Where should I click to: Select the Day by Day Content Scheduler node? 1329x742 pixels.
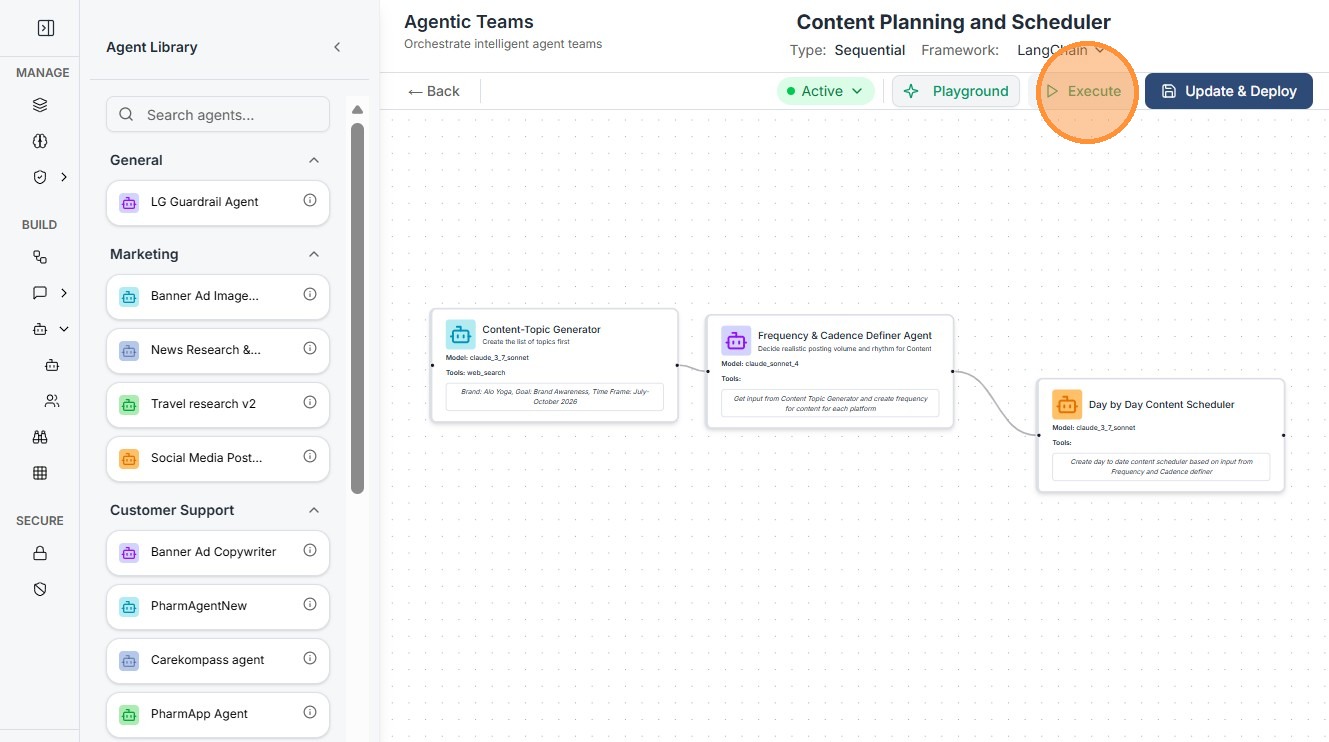[1160, 435]
